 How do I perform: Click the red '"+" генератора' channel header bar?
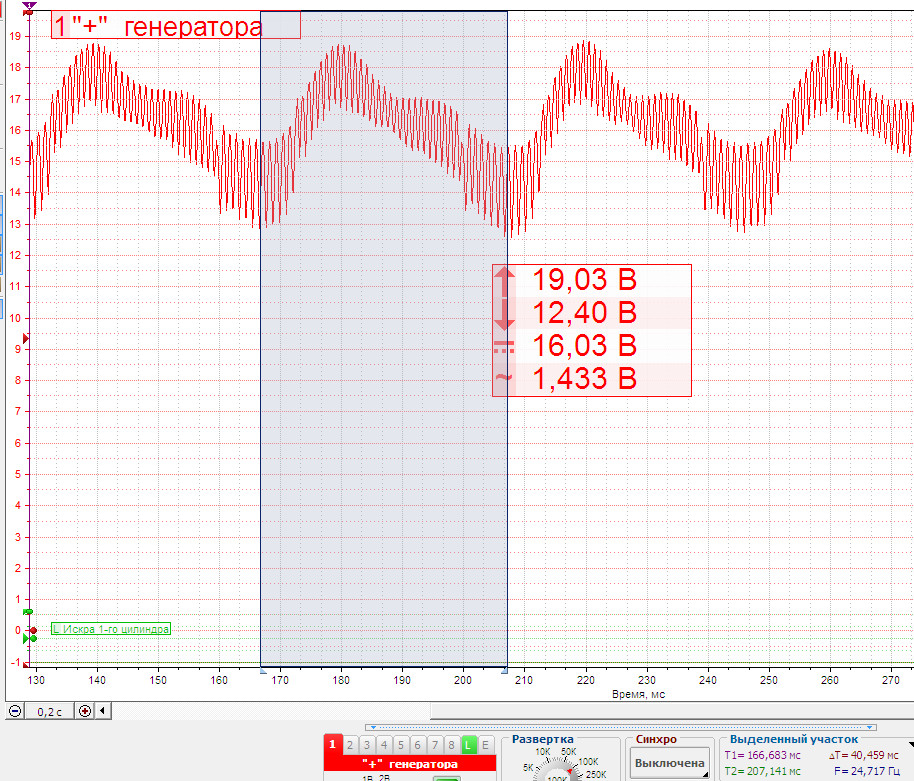[x=410, y=764]
